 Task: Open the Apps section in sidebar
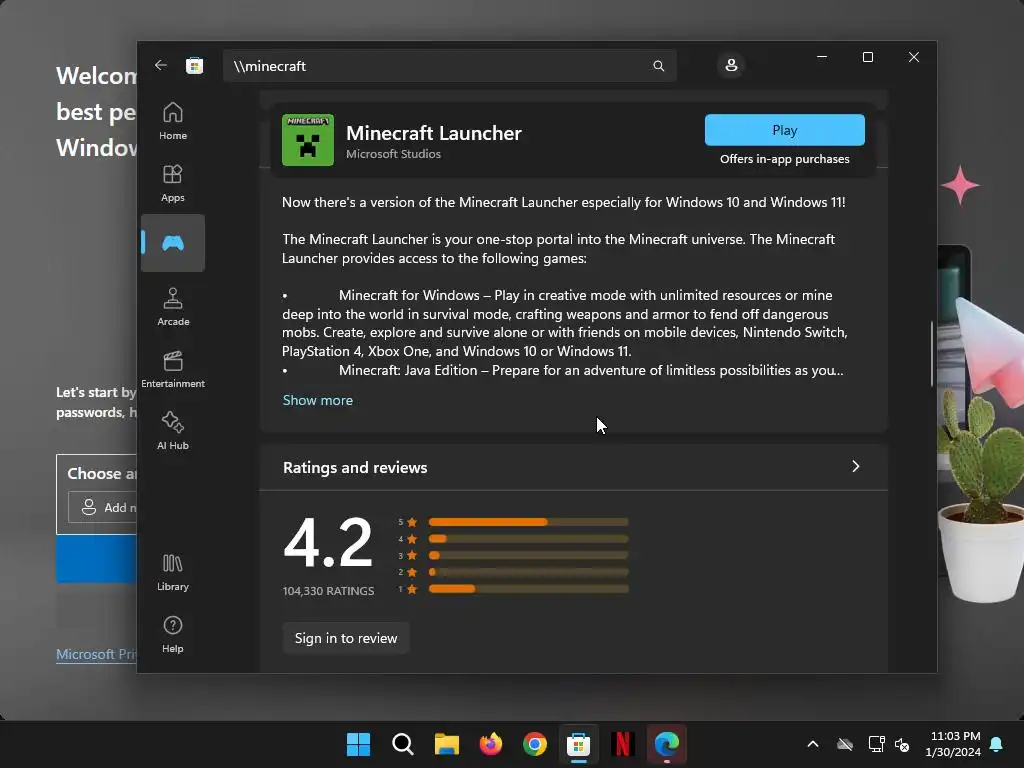(x=173, y=183)
